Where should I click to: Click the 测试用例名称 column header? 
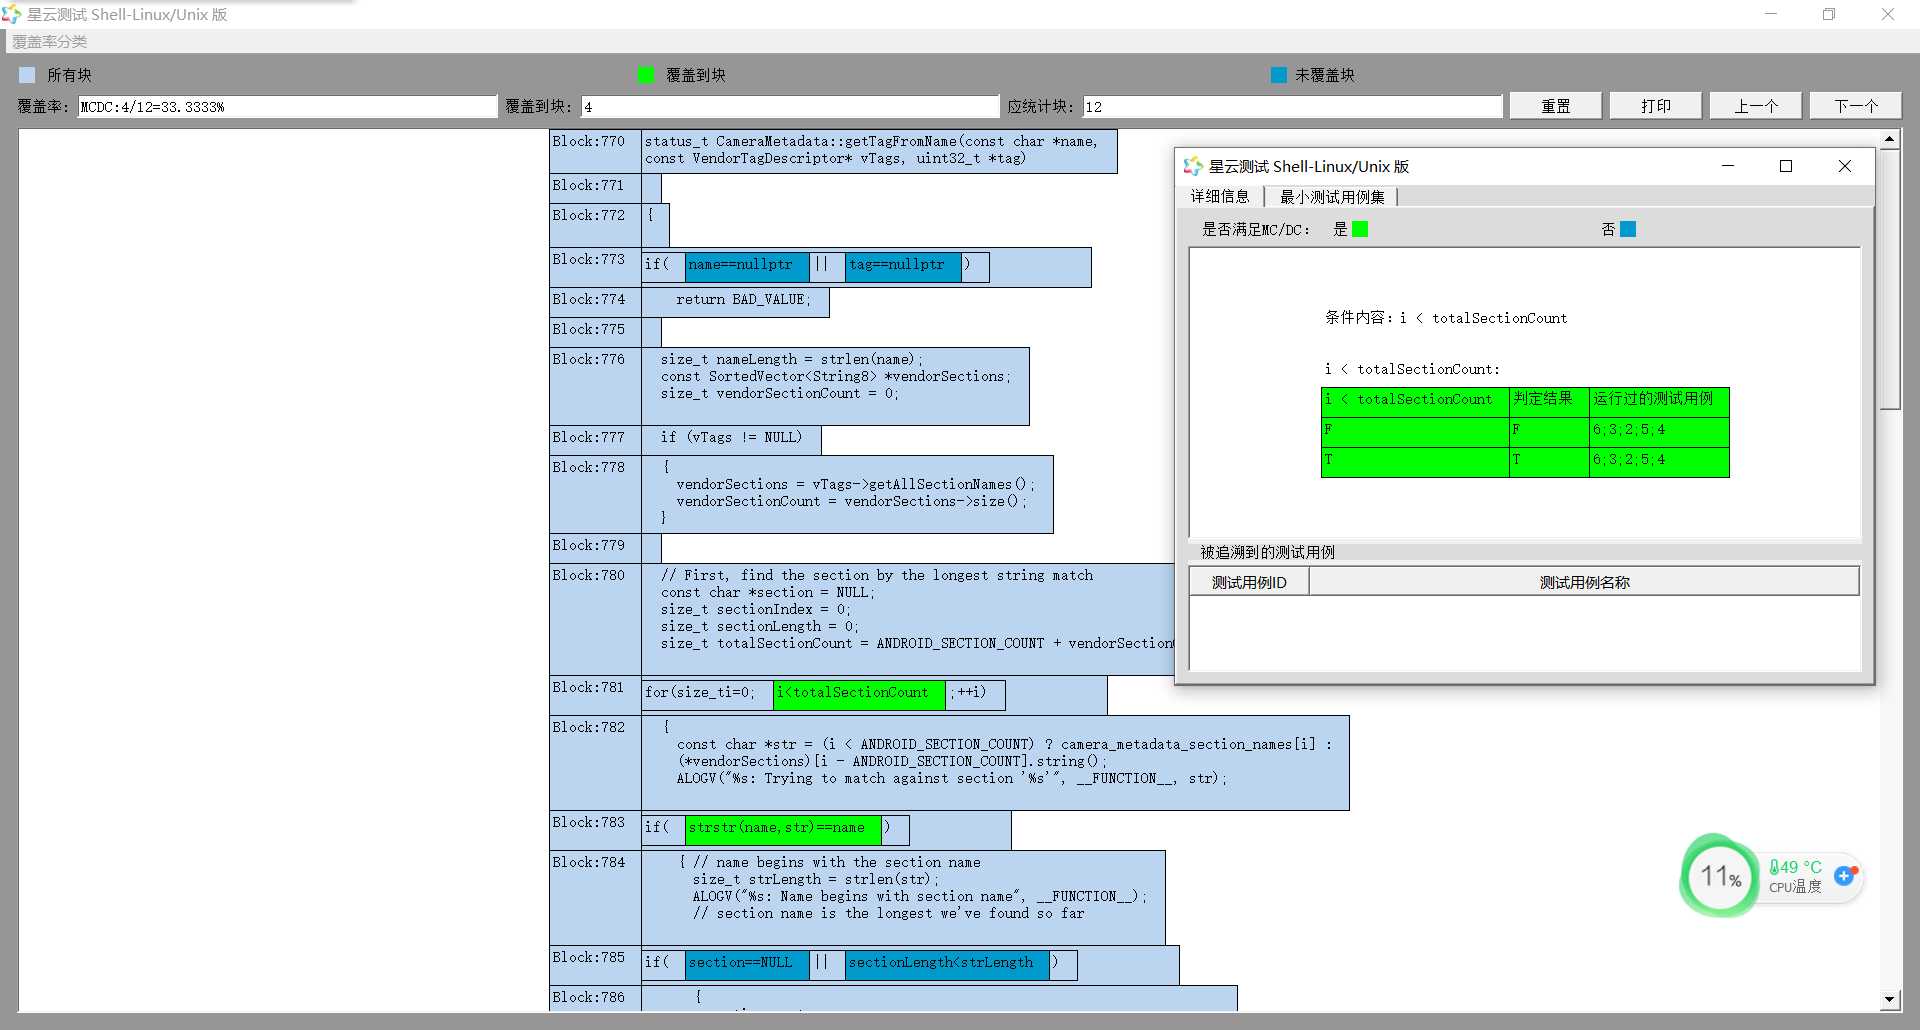pyautogui.click(x=1584, y=582)
